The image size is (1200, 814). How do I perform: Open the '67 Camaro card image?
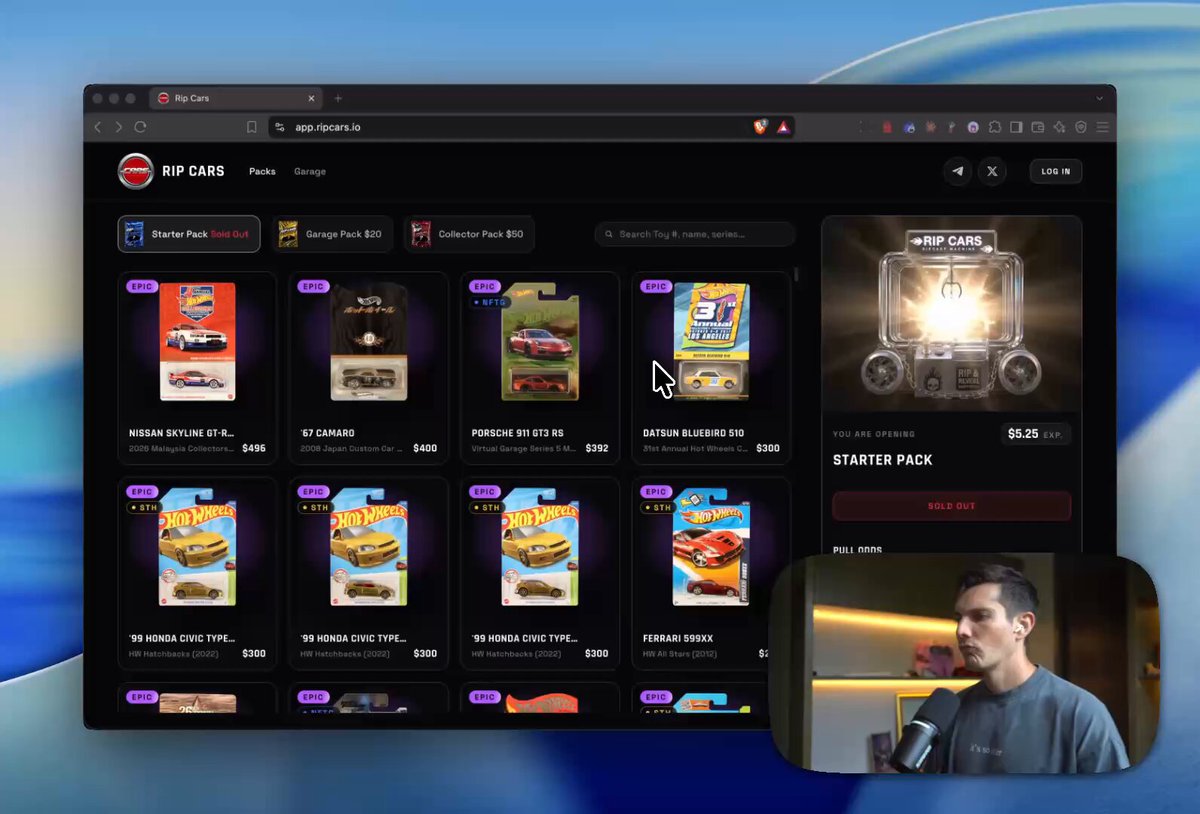pyautogui.click(x=369, y=342)
